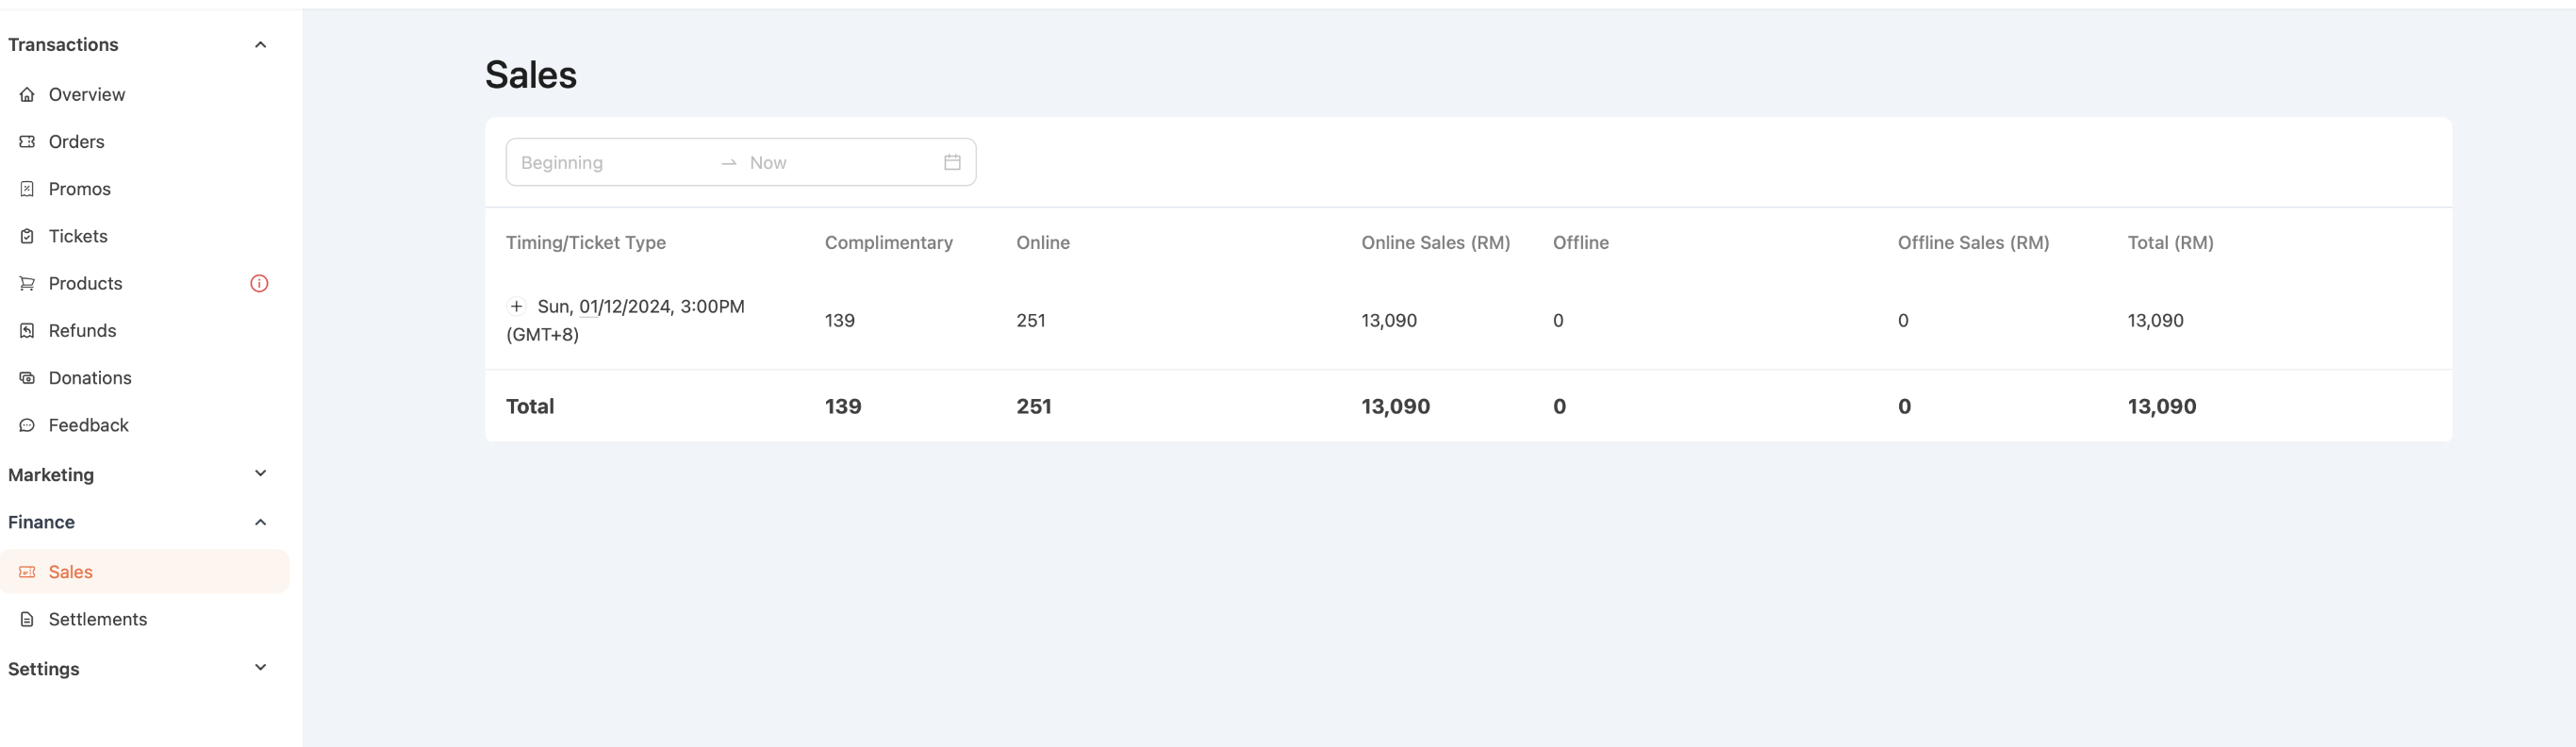This screenshot has height=747, width=2576.
Task: Click the Online Sales (RM) column header
Action: tap(1434, 243)
